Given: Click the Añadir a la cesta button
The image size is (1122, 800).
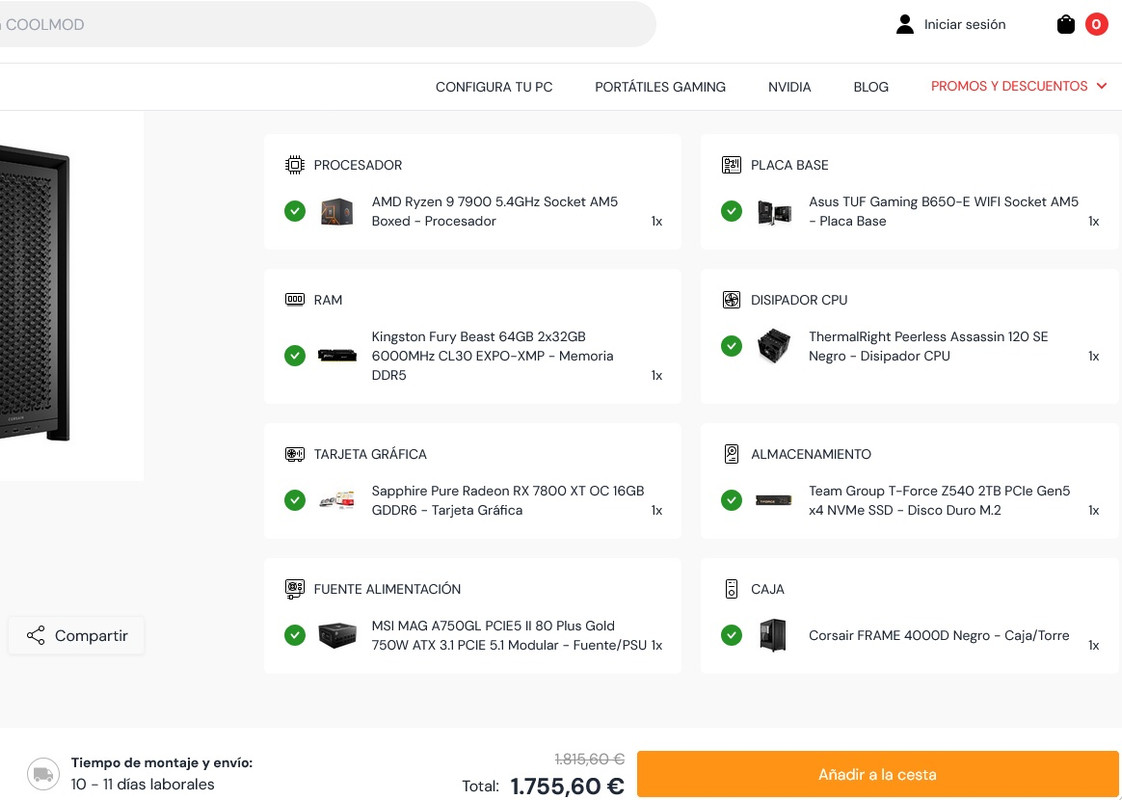Looking at the screenshot, I should 877,774.
